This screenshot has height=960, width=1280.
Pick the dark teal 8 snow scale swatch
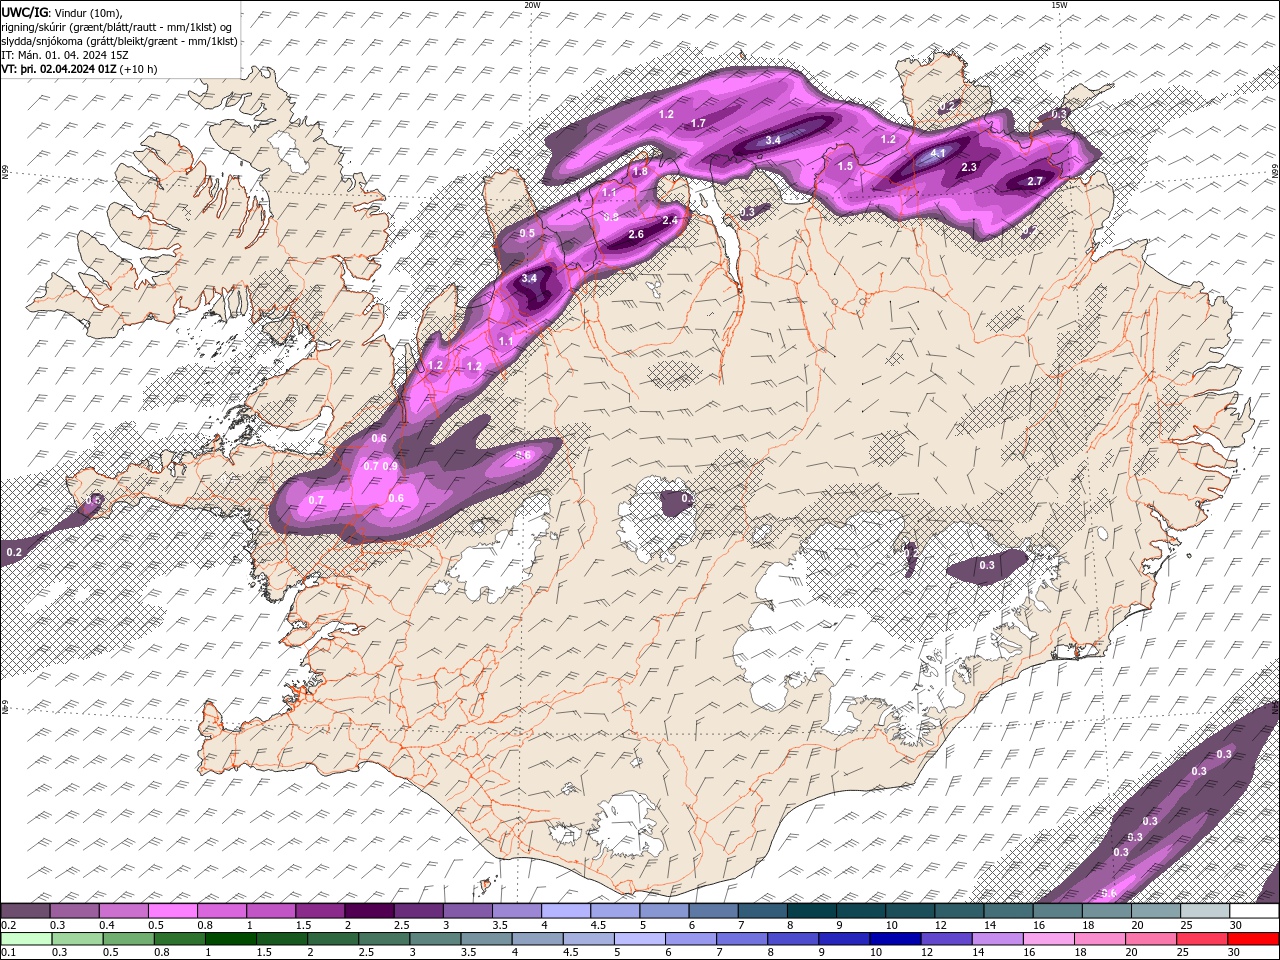coord(811,911)
